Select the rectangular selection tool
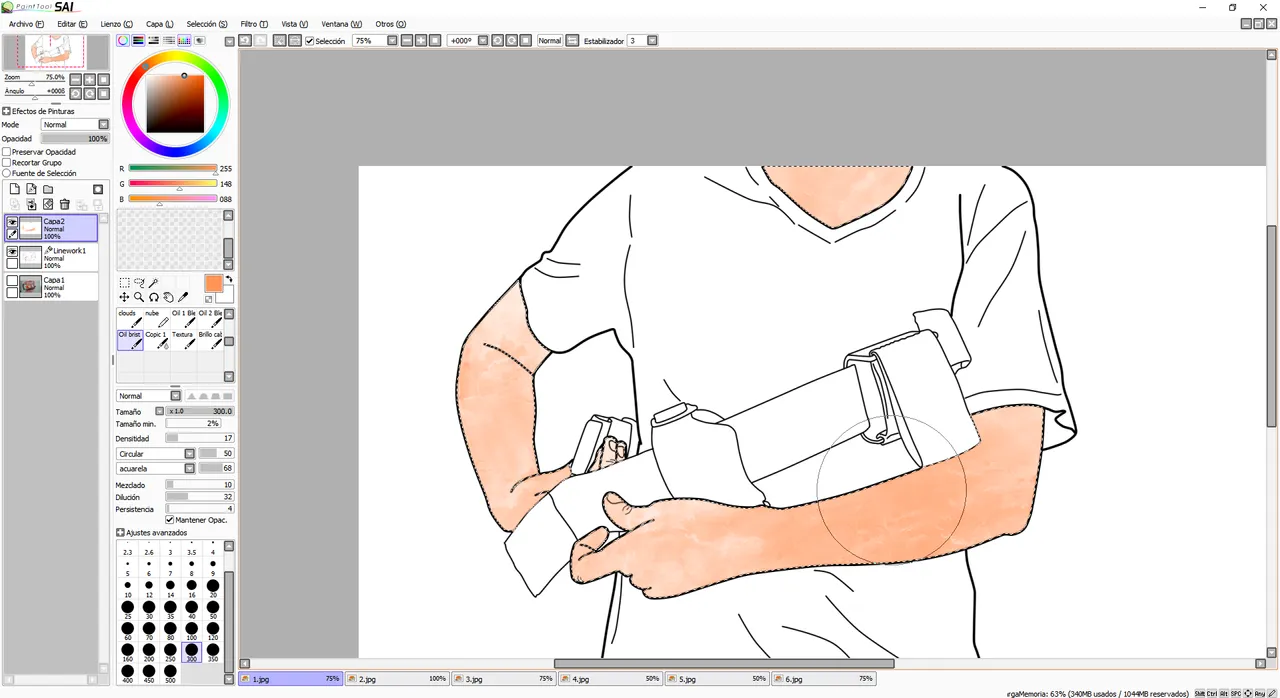This screenshot has height=698, width=1280. click(x=124, y=283)
